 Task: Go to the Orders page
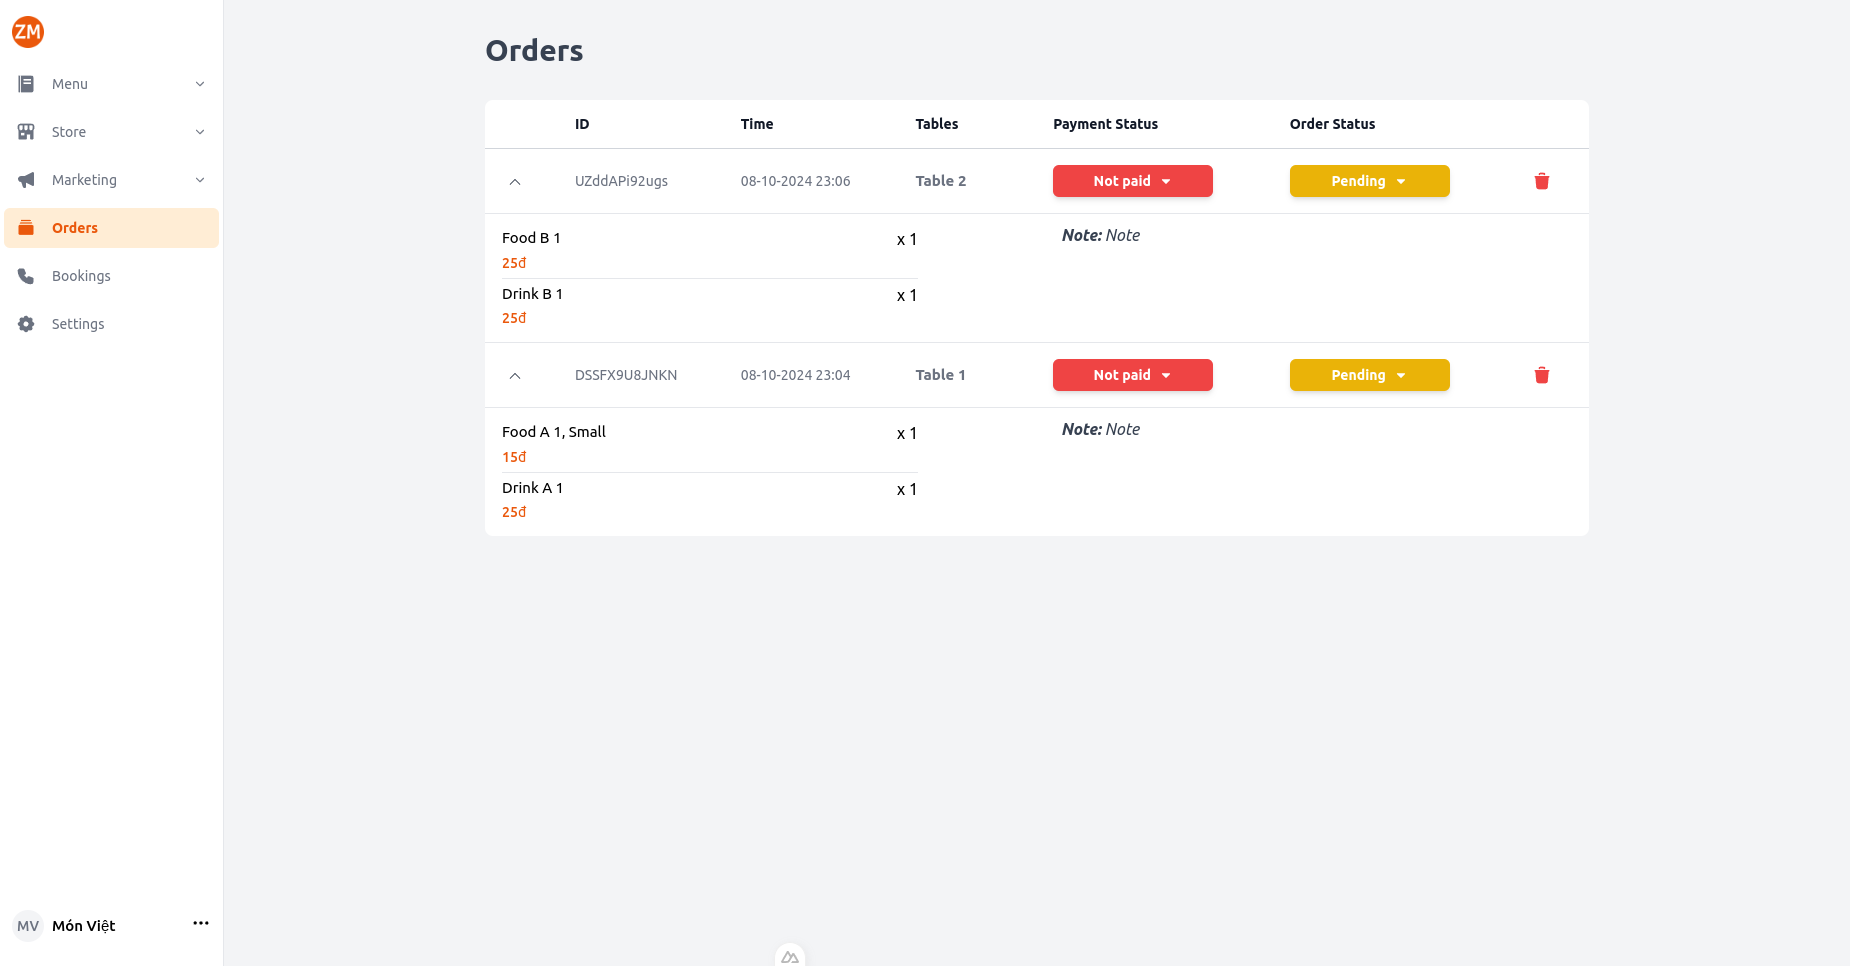pos(75,228)
